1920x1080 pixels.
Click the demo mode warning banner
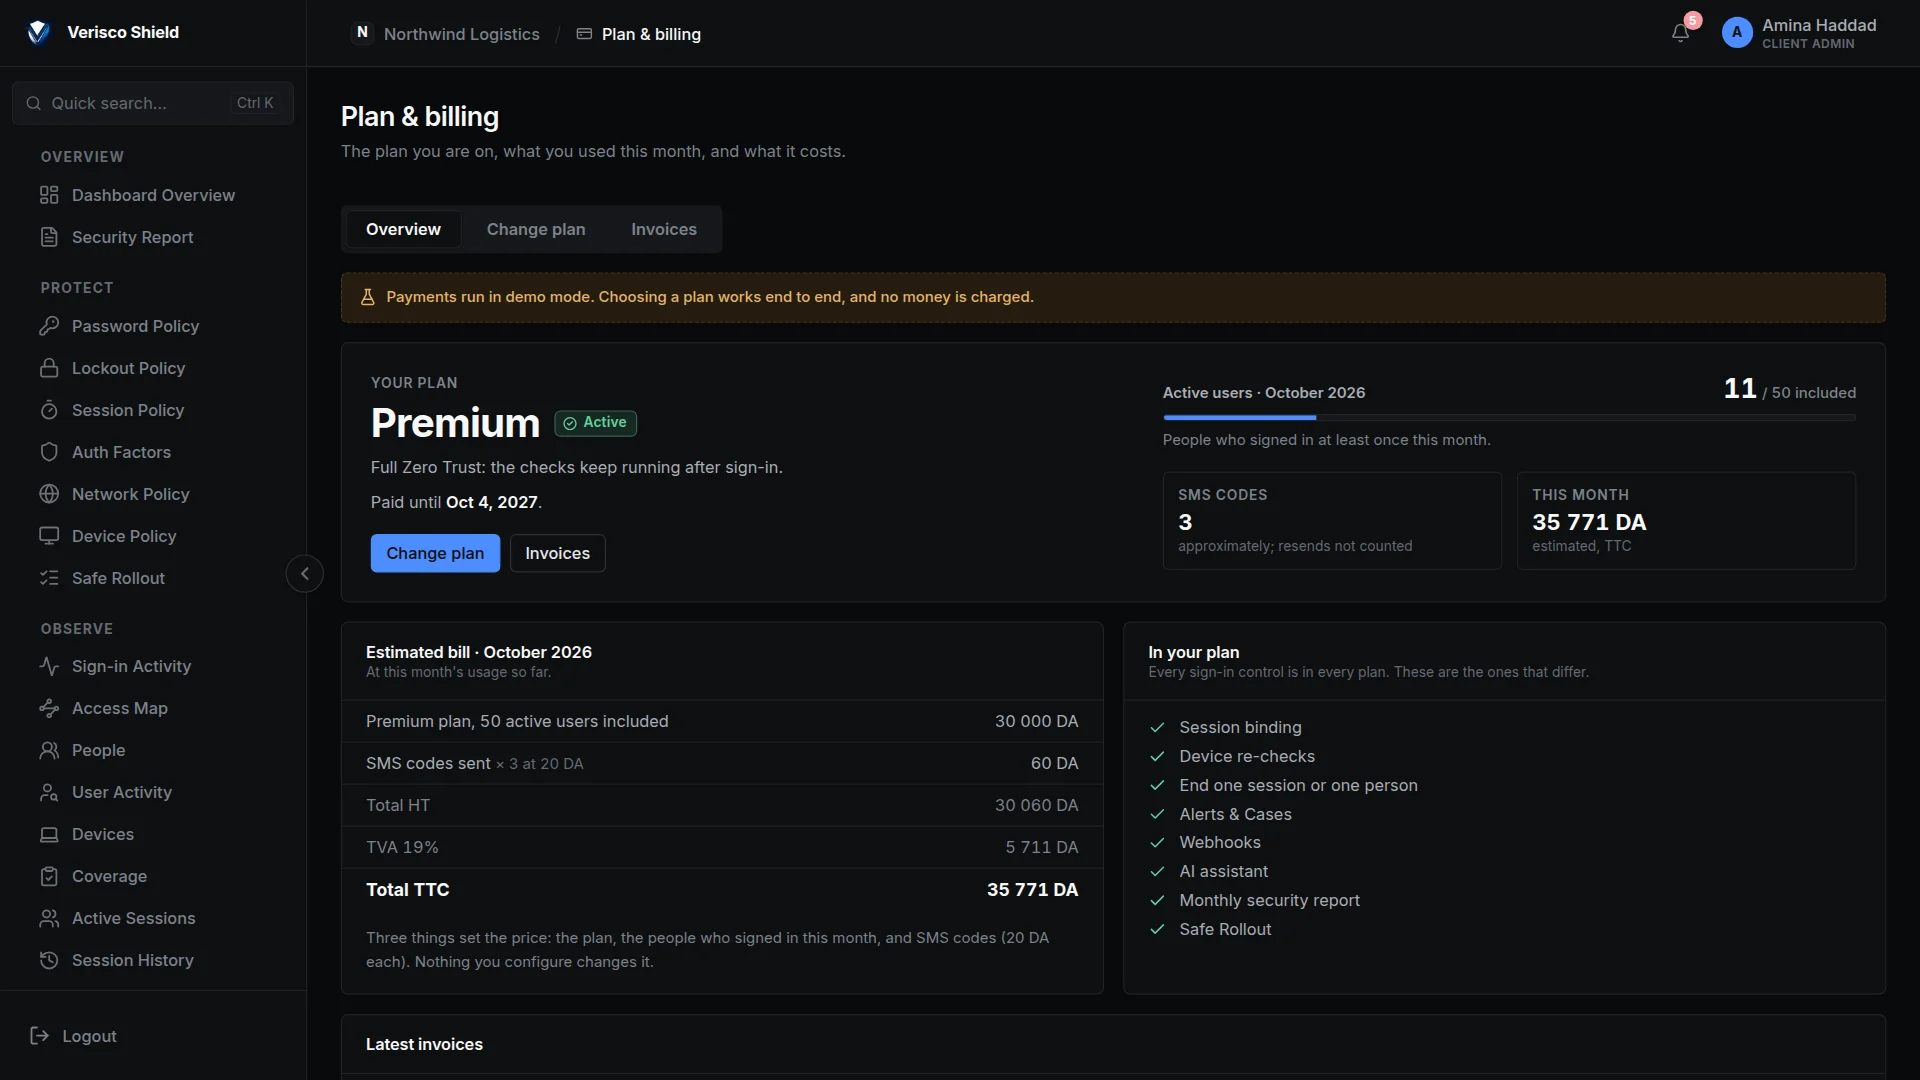[1113, 298]
